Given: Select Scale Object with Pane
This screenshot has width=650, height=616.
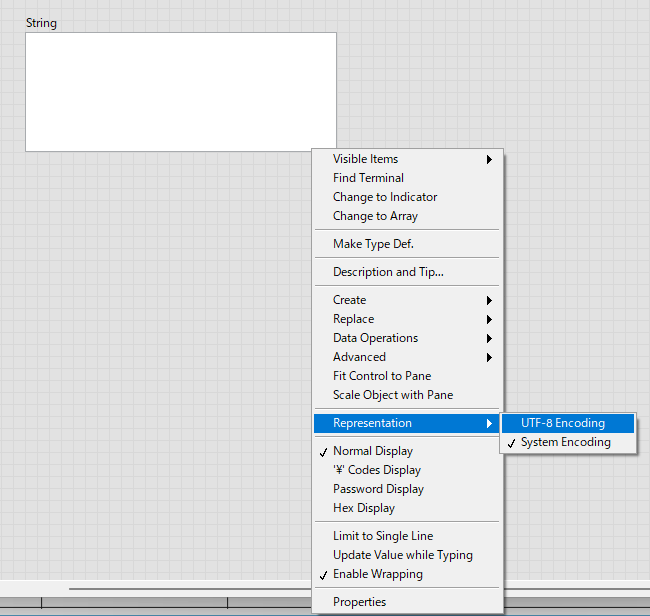Looking at the screenshot, I should click(407, 395).
